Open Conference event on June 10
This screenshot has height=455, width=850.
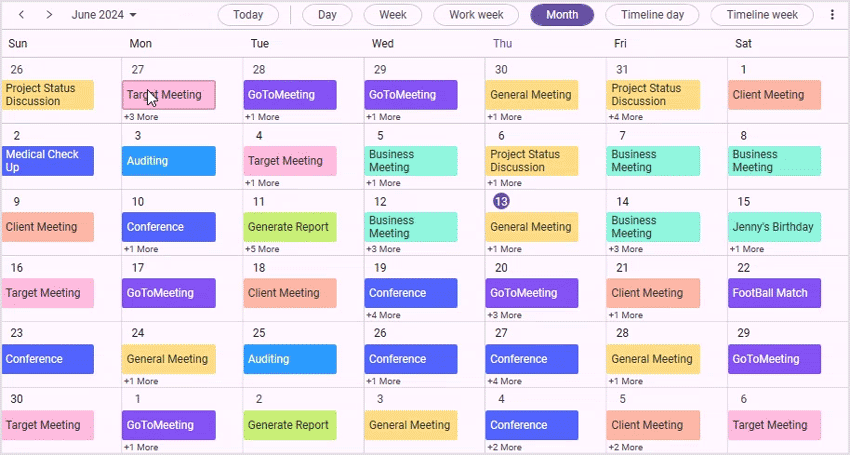click(169, 227)
